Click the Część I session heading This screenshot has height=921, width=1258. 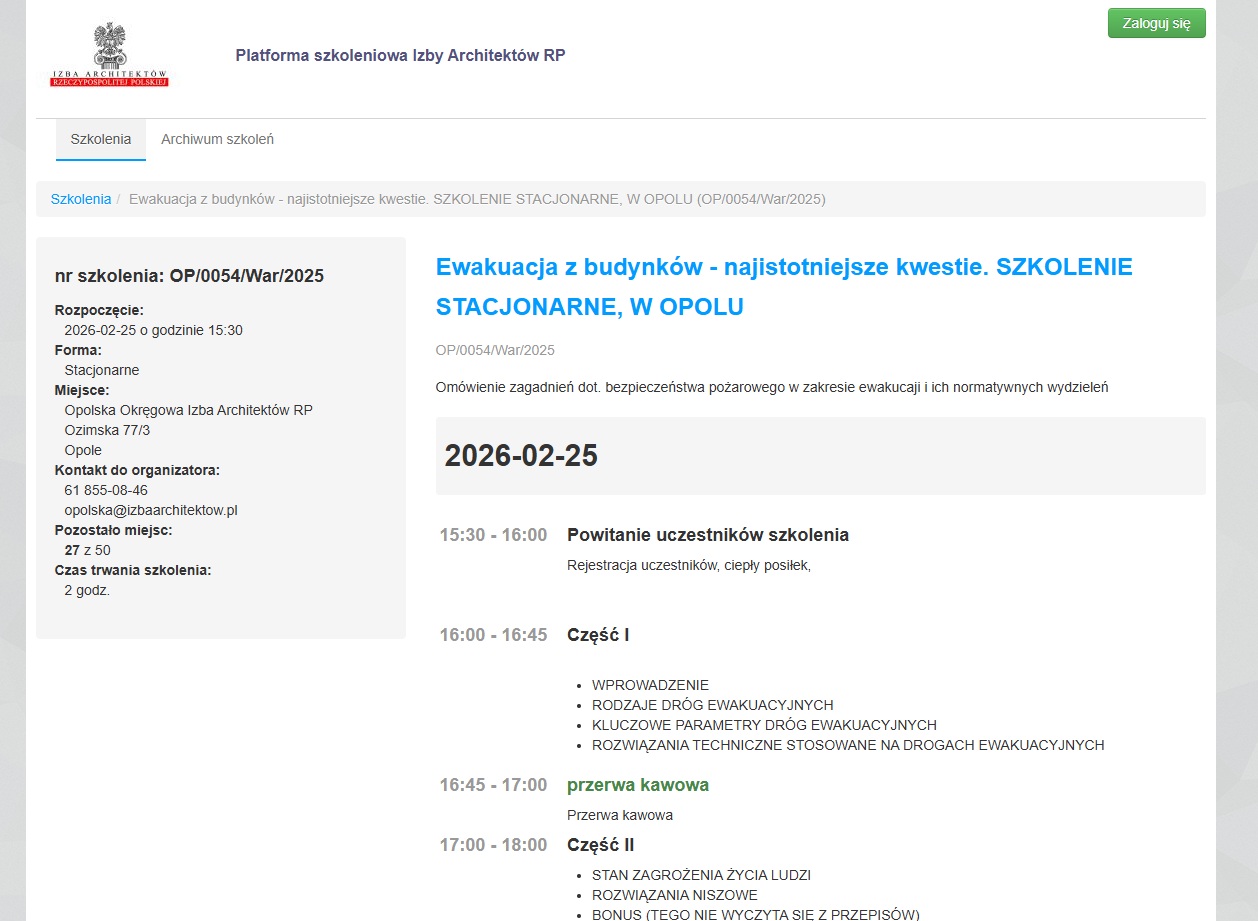597,635
